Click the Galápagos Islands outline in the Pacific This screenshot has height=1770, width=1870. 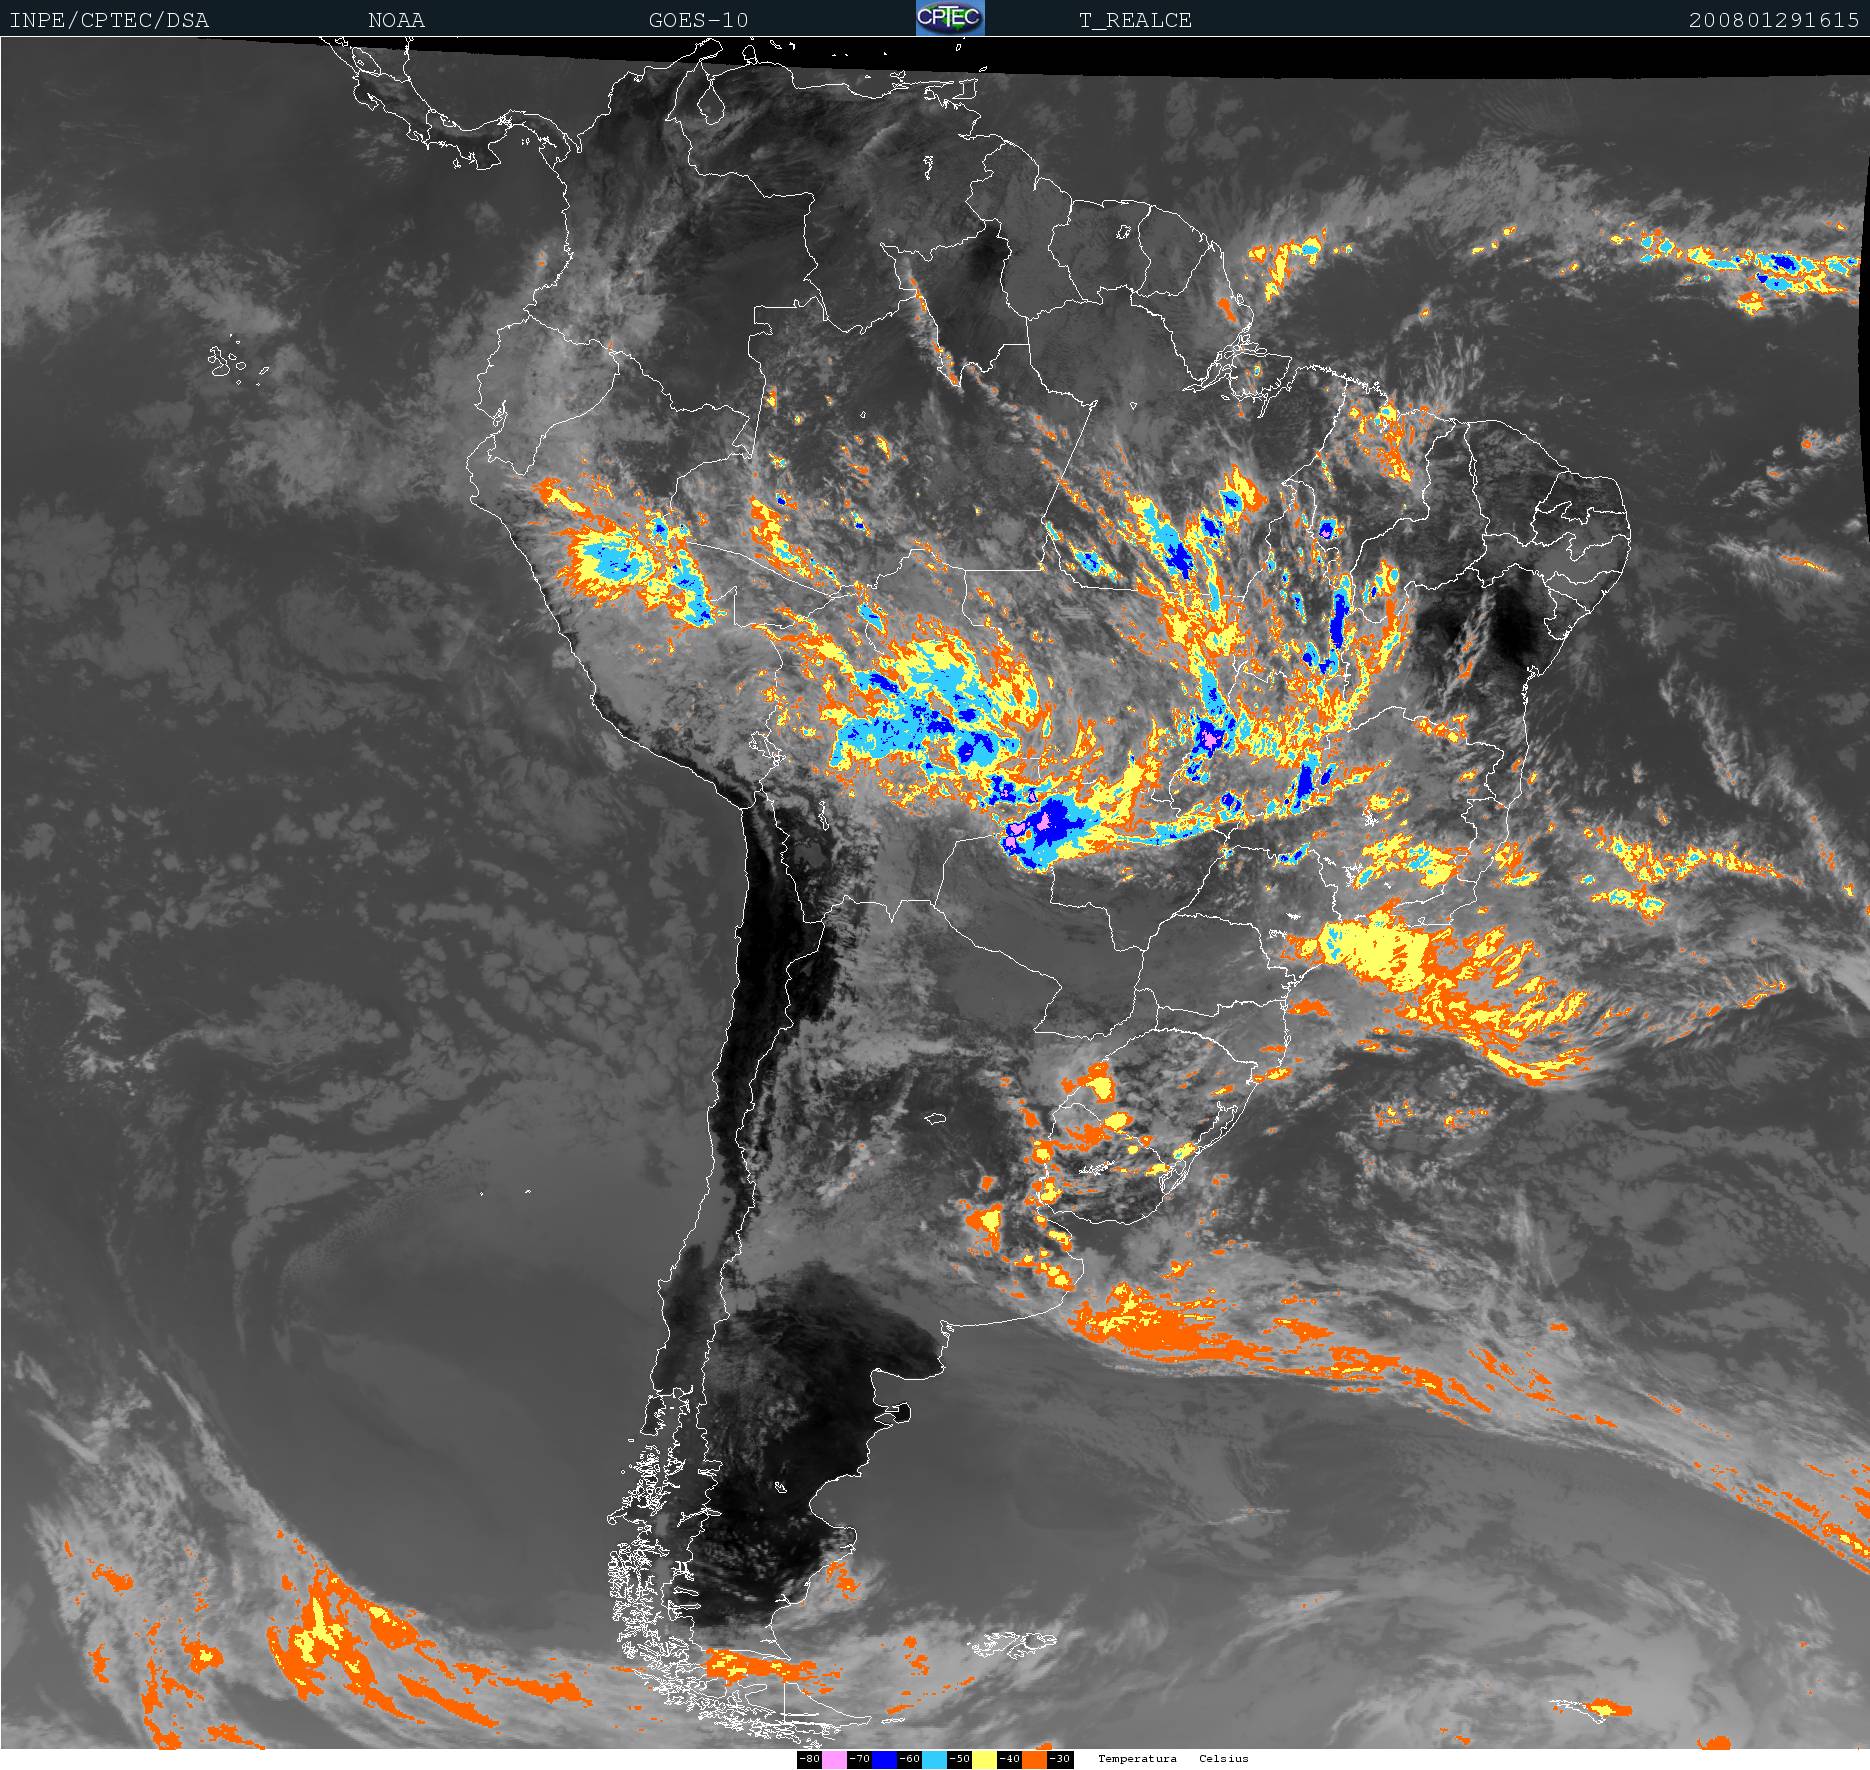point(228,362)
